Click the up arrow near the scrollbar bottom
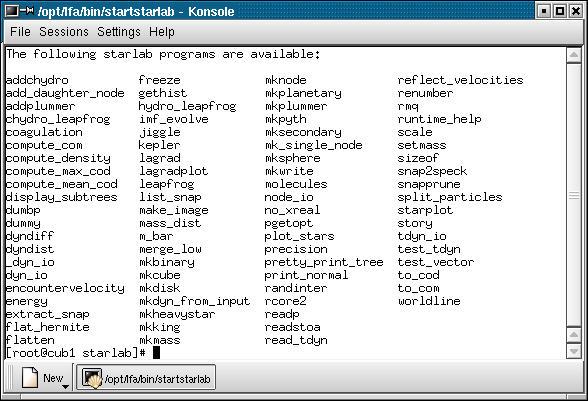The height and width of the screenshot is (401, 588). [573, 335]
